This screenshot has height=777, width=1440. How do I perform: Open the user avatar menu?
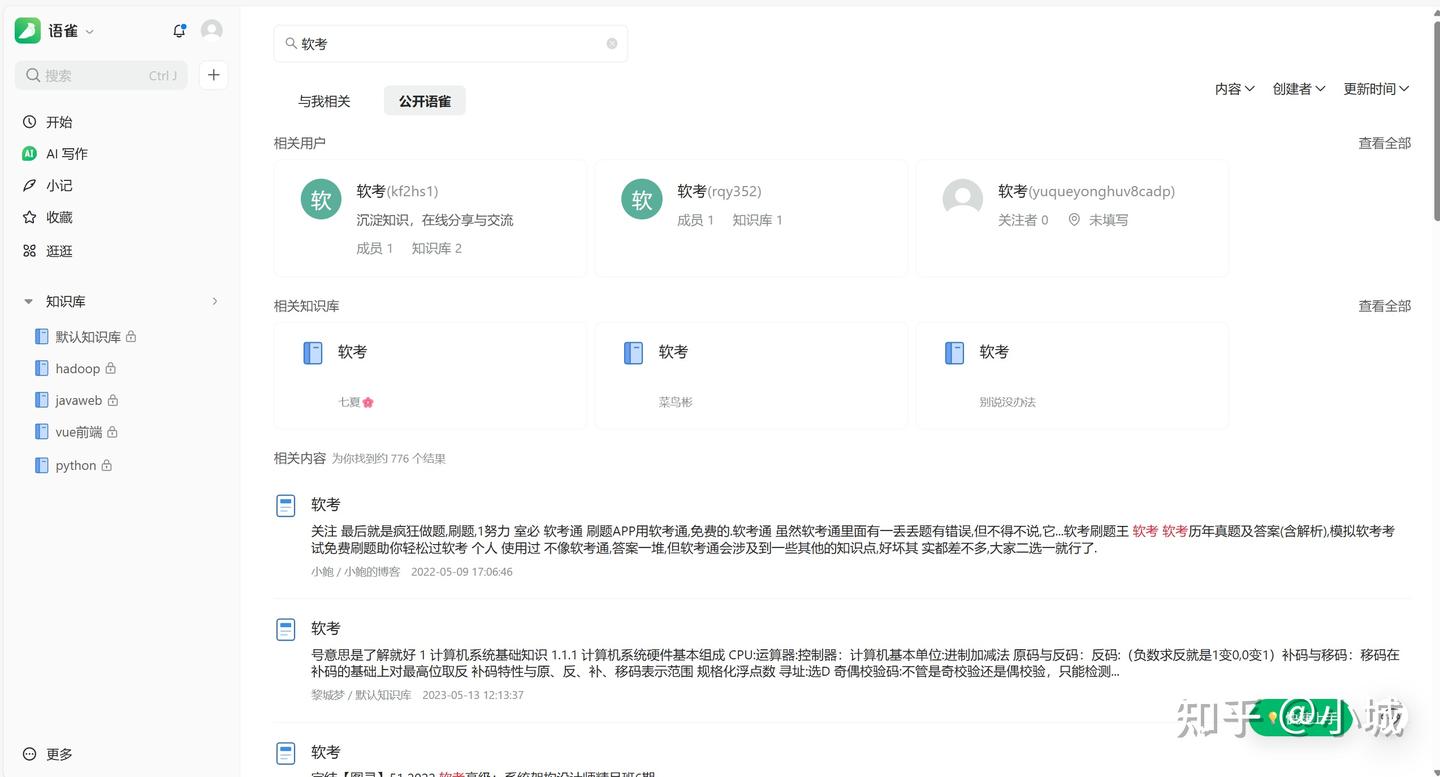point(211,30)
